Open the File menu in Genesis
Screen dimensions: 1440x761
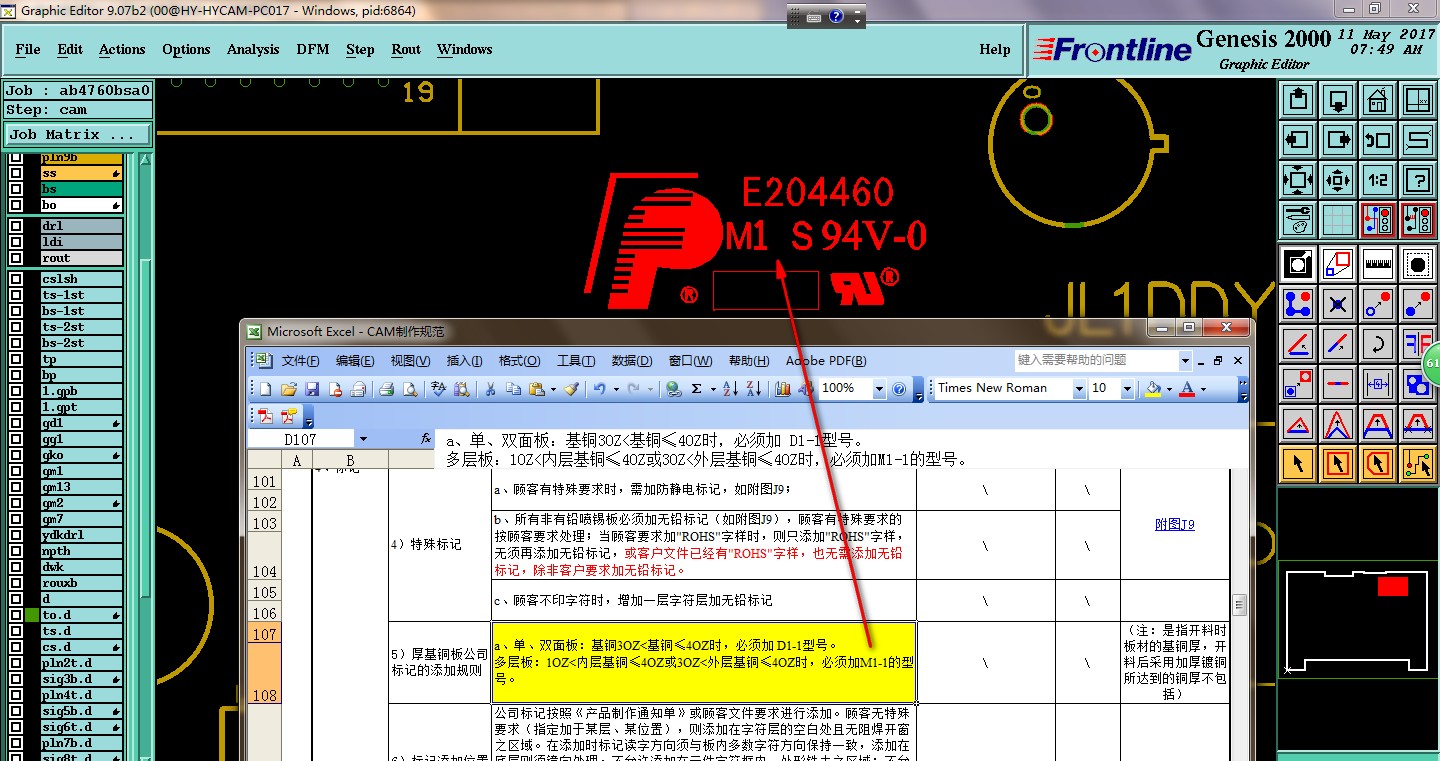click(28, 49)
